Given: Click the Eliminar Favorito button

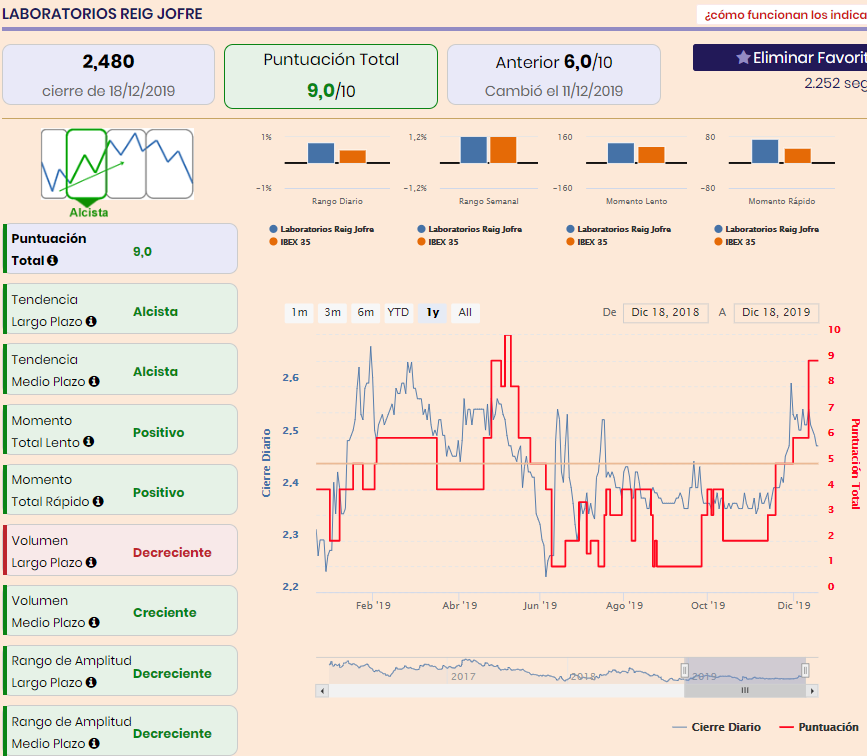Looking at the screenshot, I should tap(780, 58).
